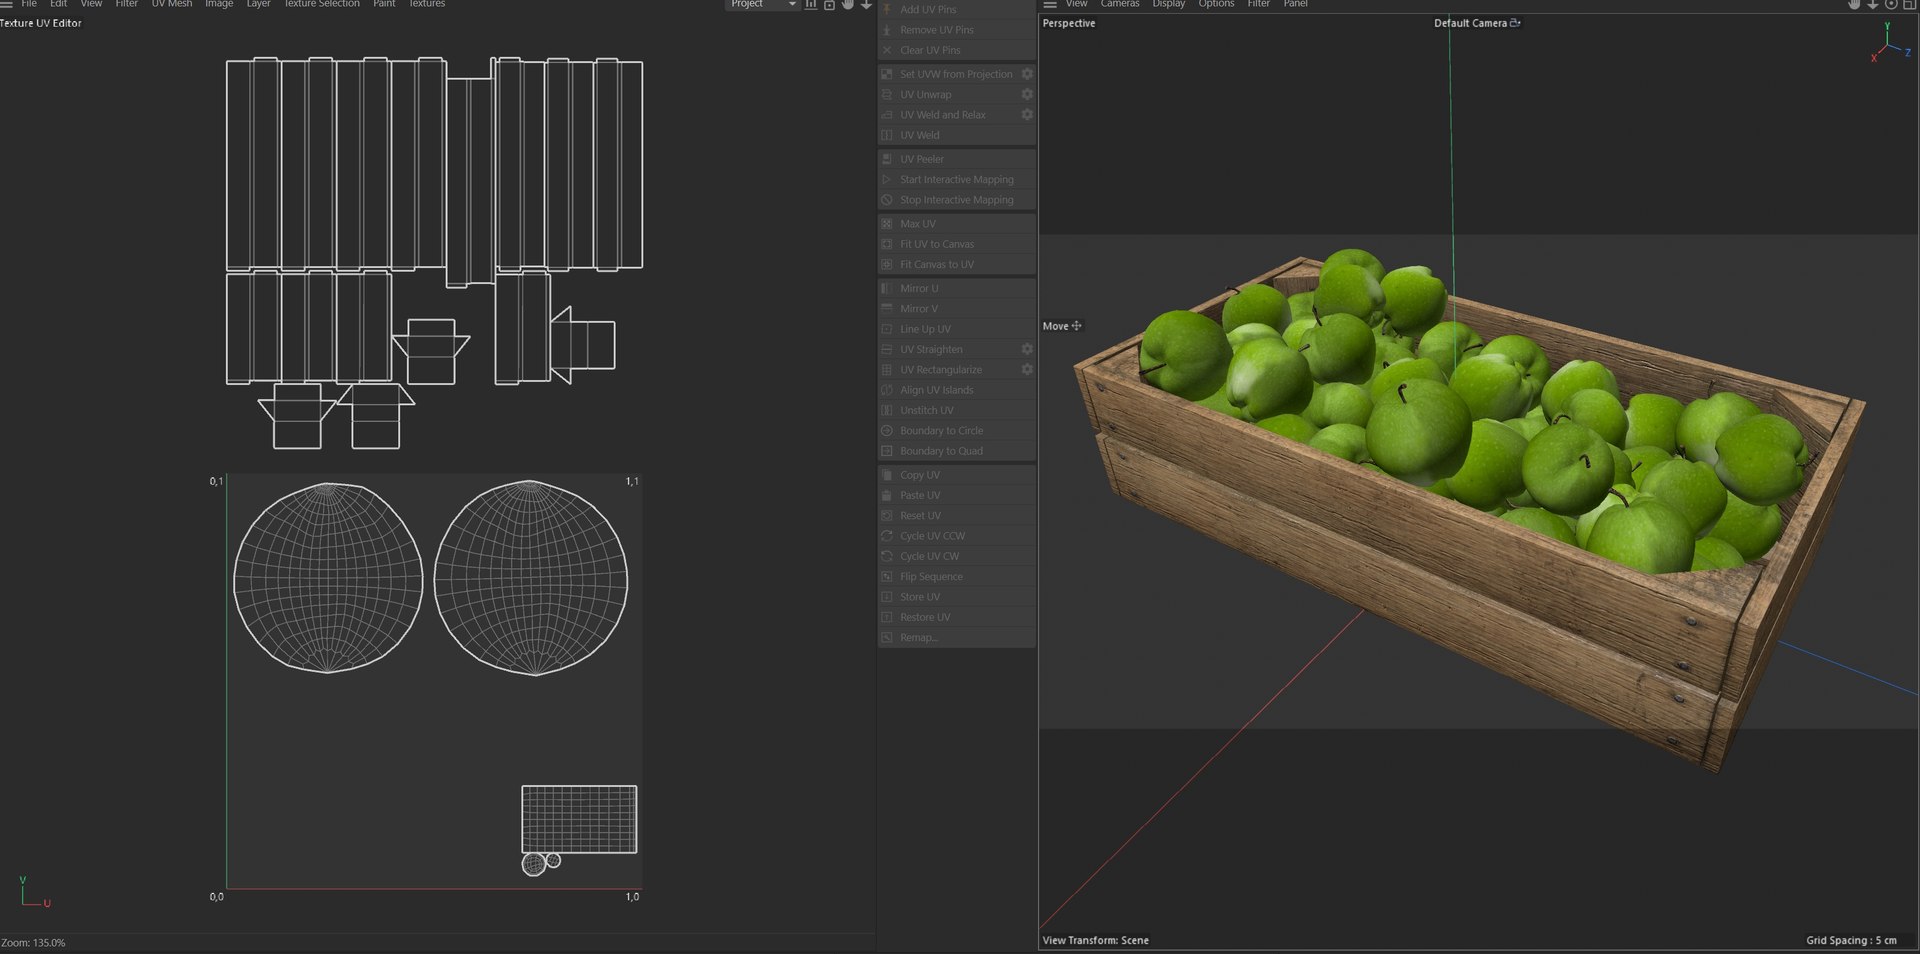Open the File menu in UV editor
This screenshot has width=1920, height=954.
pyautogui.click(x=29, y=4)
